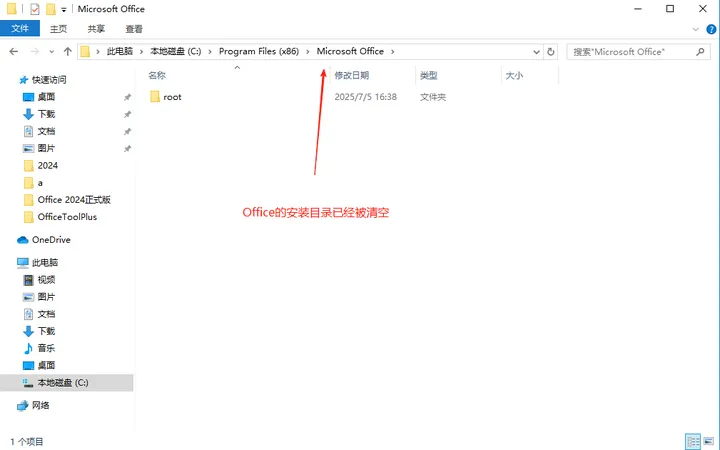The width and height of the screenshot is (720, 450).
Task: Select the 查看 ribbon tab
Action: 134,29
